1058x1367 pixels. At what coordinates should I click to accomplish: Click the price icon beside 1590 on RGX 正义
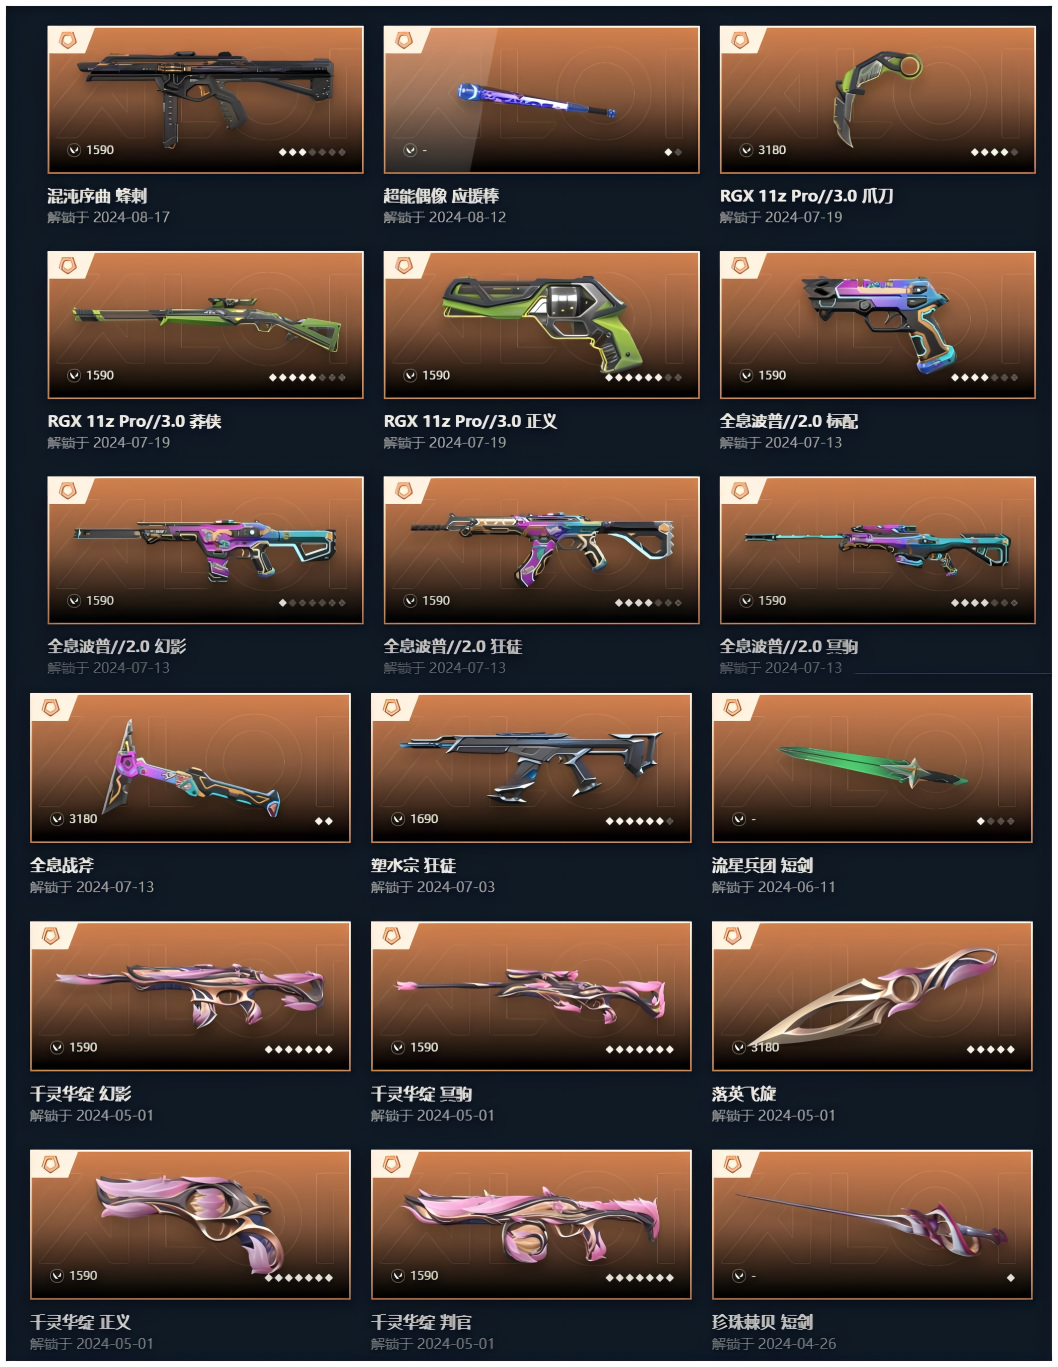[410, 376]
